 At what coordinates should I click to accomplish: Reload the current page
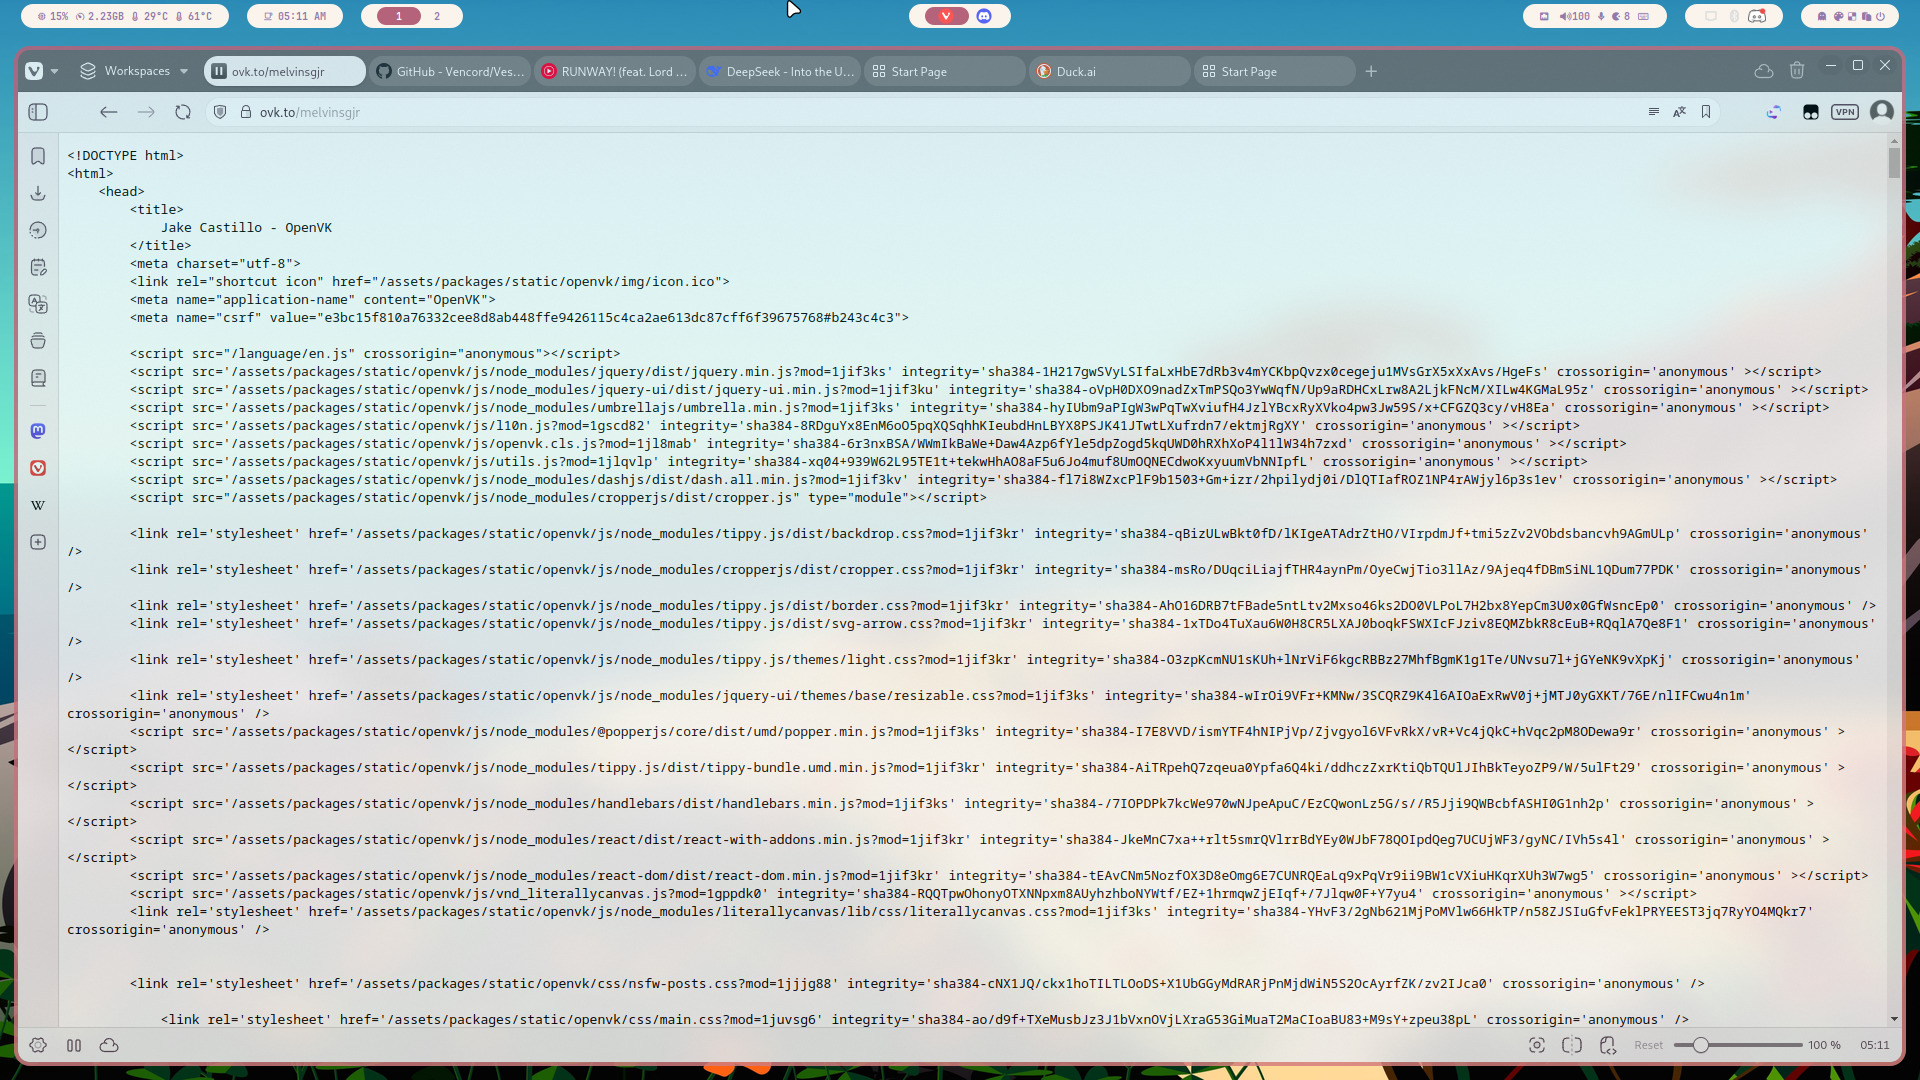[x=183, y=112]
